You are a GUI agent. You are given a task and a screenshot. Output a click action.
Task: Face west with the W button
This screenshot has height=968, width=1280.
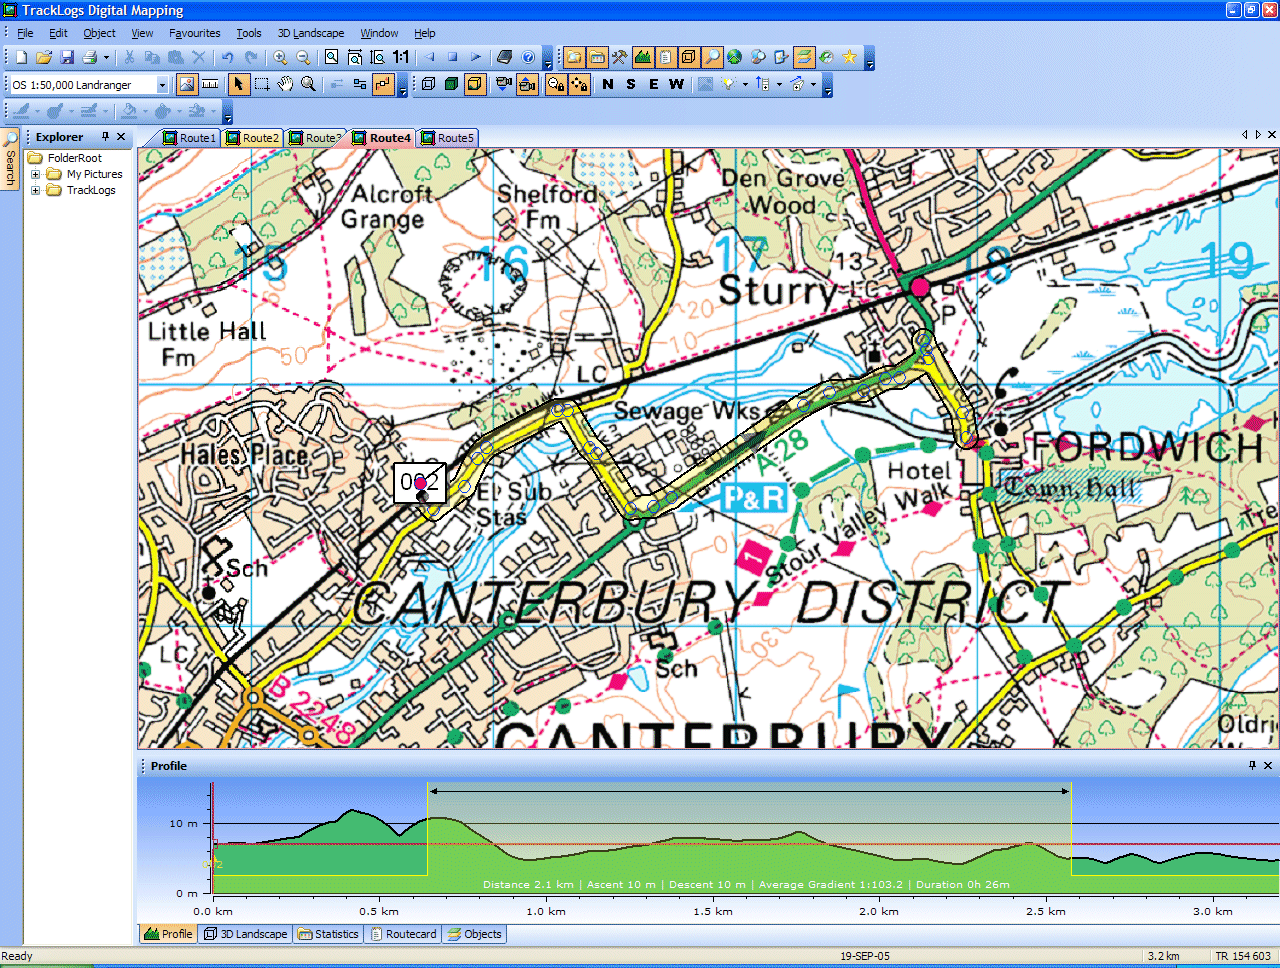[677, 84]
